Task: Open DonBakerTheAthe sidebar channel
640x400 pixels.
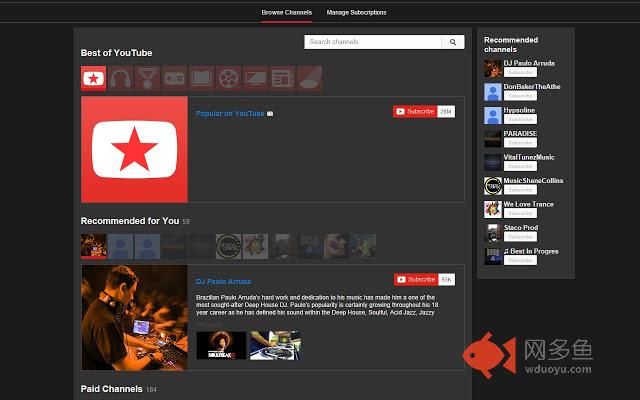Action: click(532, 87)
